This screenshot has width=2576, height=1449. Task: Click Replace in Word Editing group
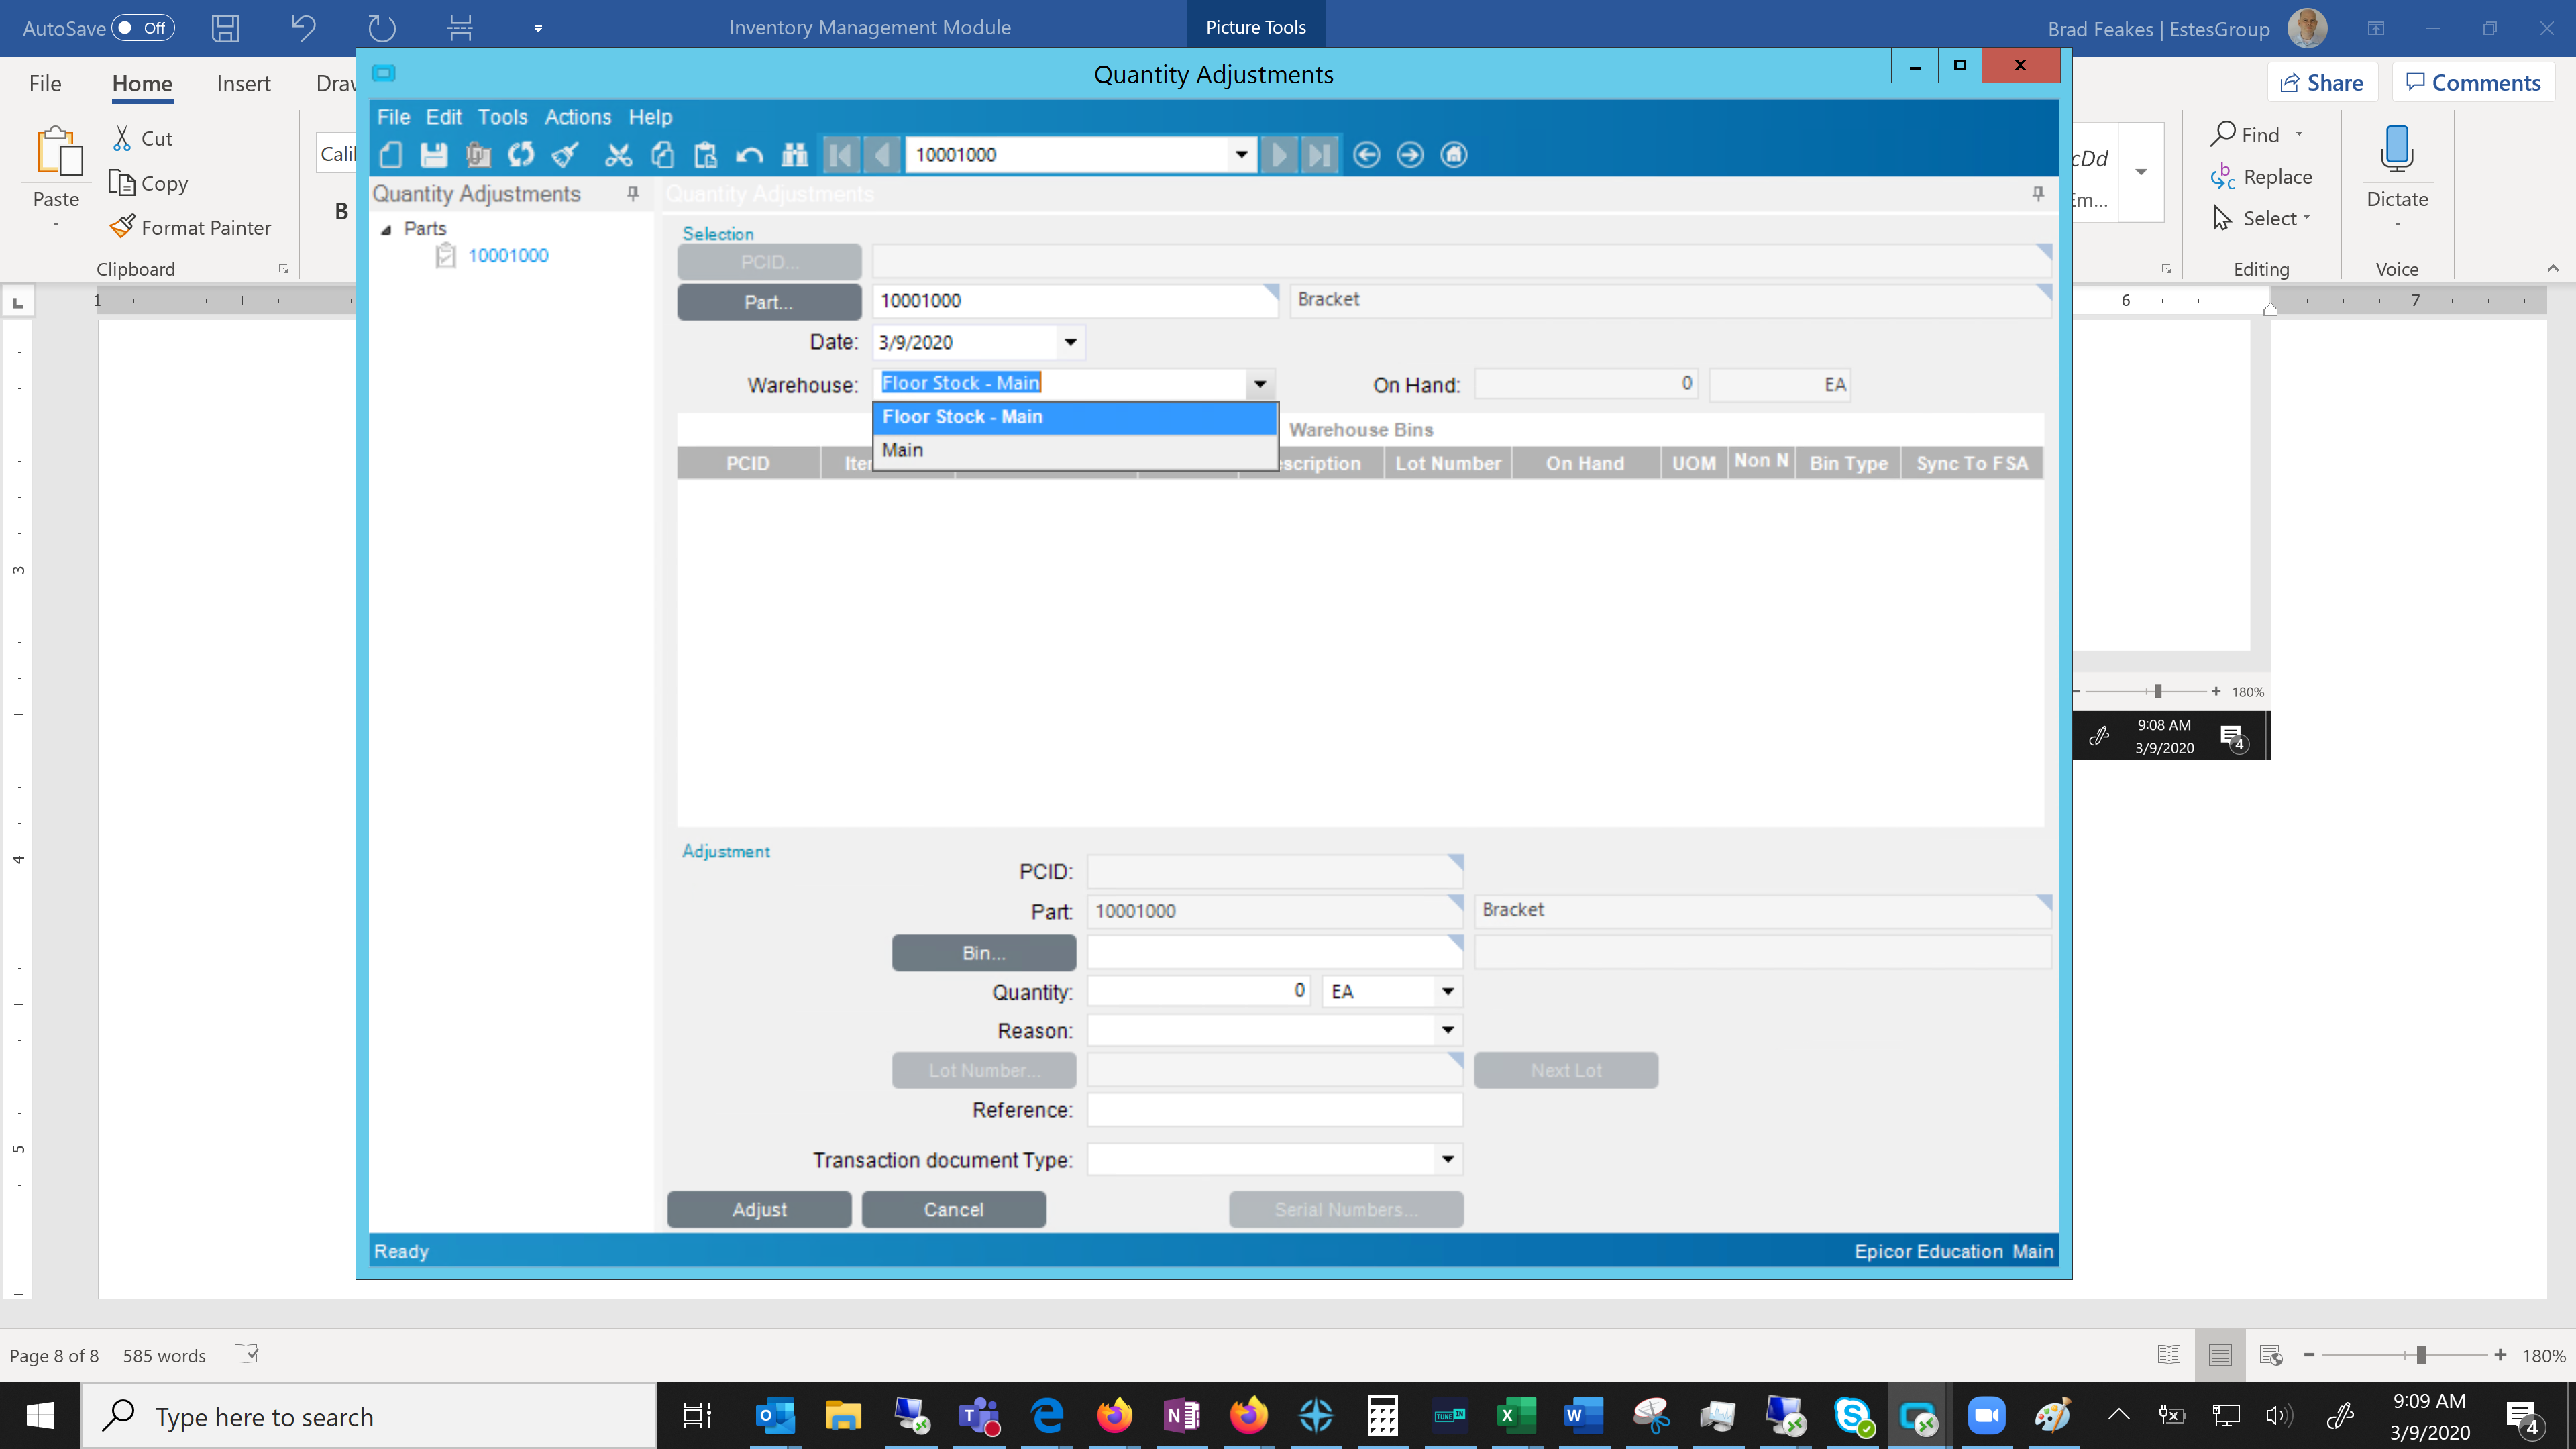point(2262,177)
